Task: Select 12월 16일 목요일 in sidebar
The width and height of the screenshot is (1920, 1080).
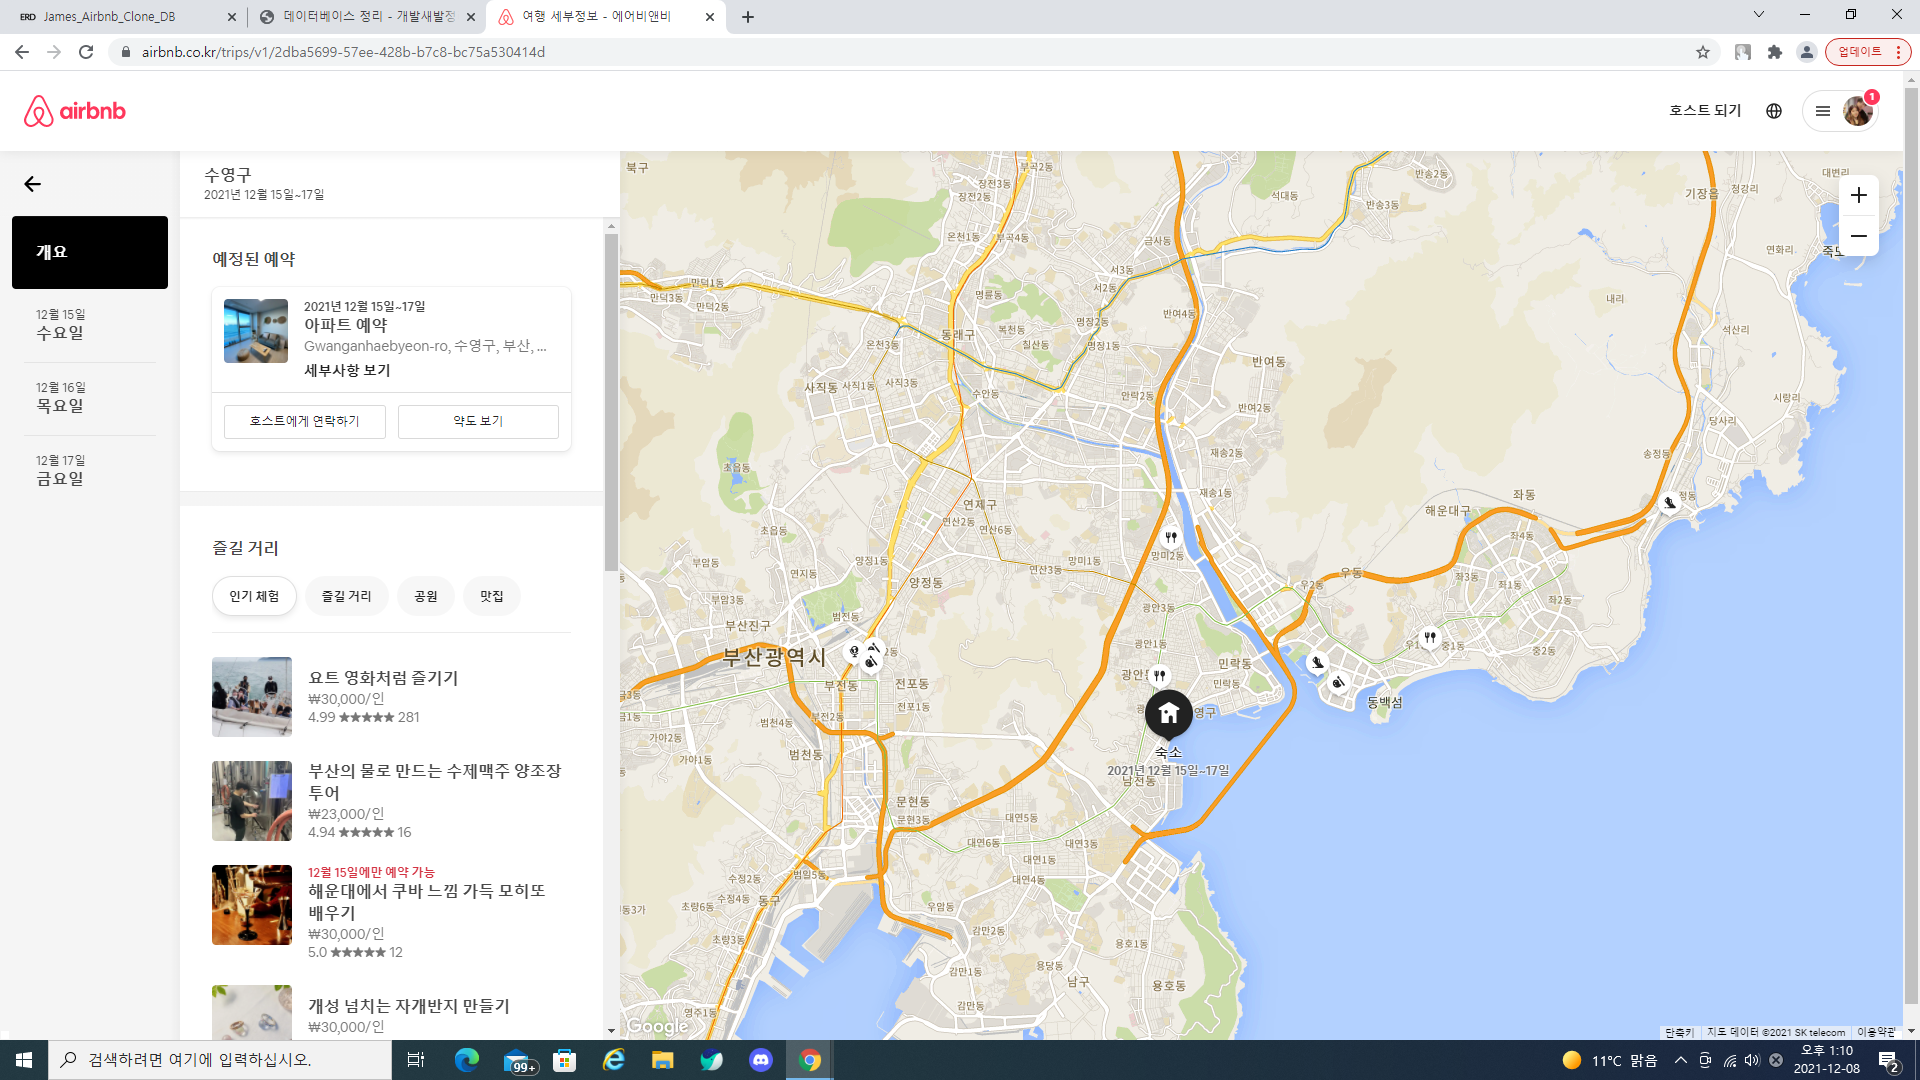Action: click(61, 398)
